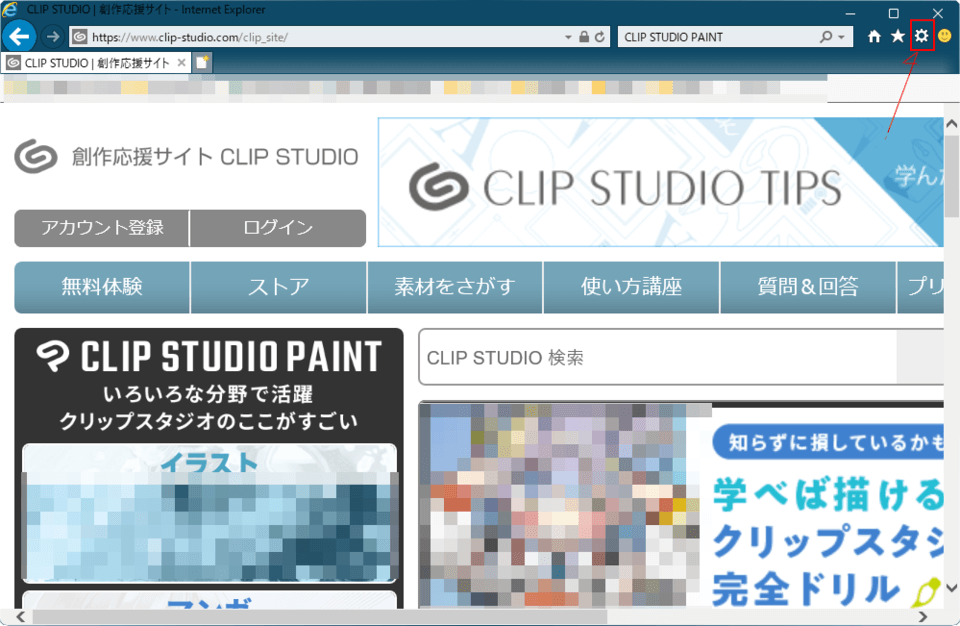
Task: Open Favorites via the star icon
Action: coord(898,36)
